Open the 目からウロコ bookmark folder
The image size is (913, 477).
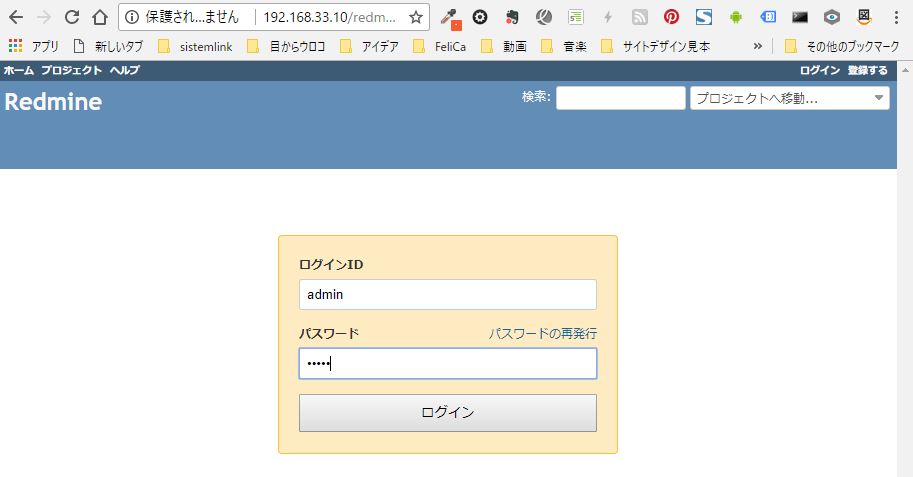[x=286, y=47]
